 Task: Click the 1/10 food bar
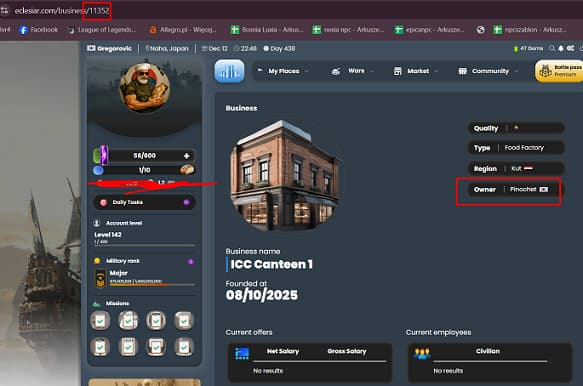tap(144, 170)
